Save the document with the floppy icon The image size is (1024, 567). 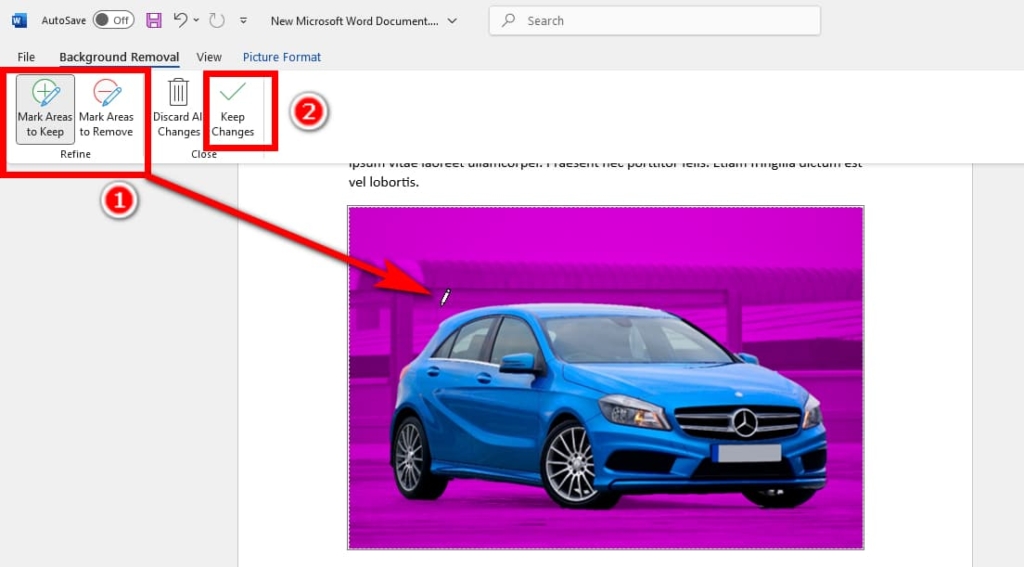154,20
